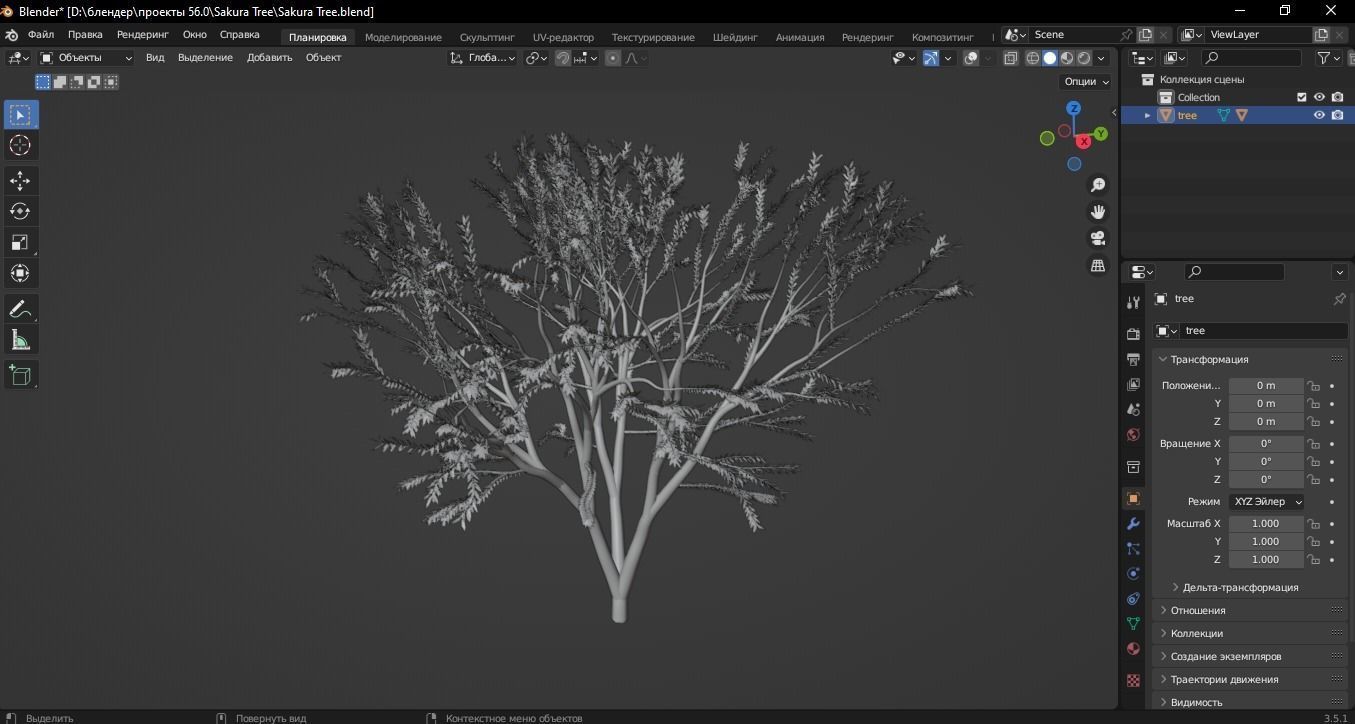This screenshot has width=1355, height=724.
Task: Click the Scale X value field
Action: [x=1266, y=524]
